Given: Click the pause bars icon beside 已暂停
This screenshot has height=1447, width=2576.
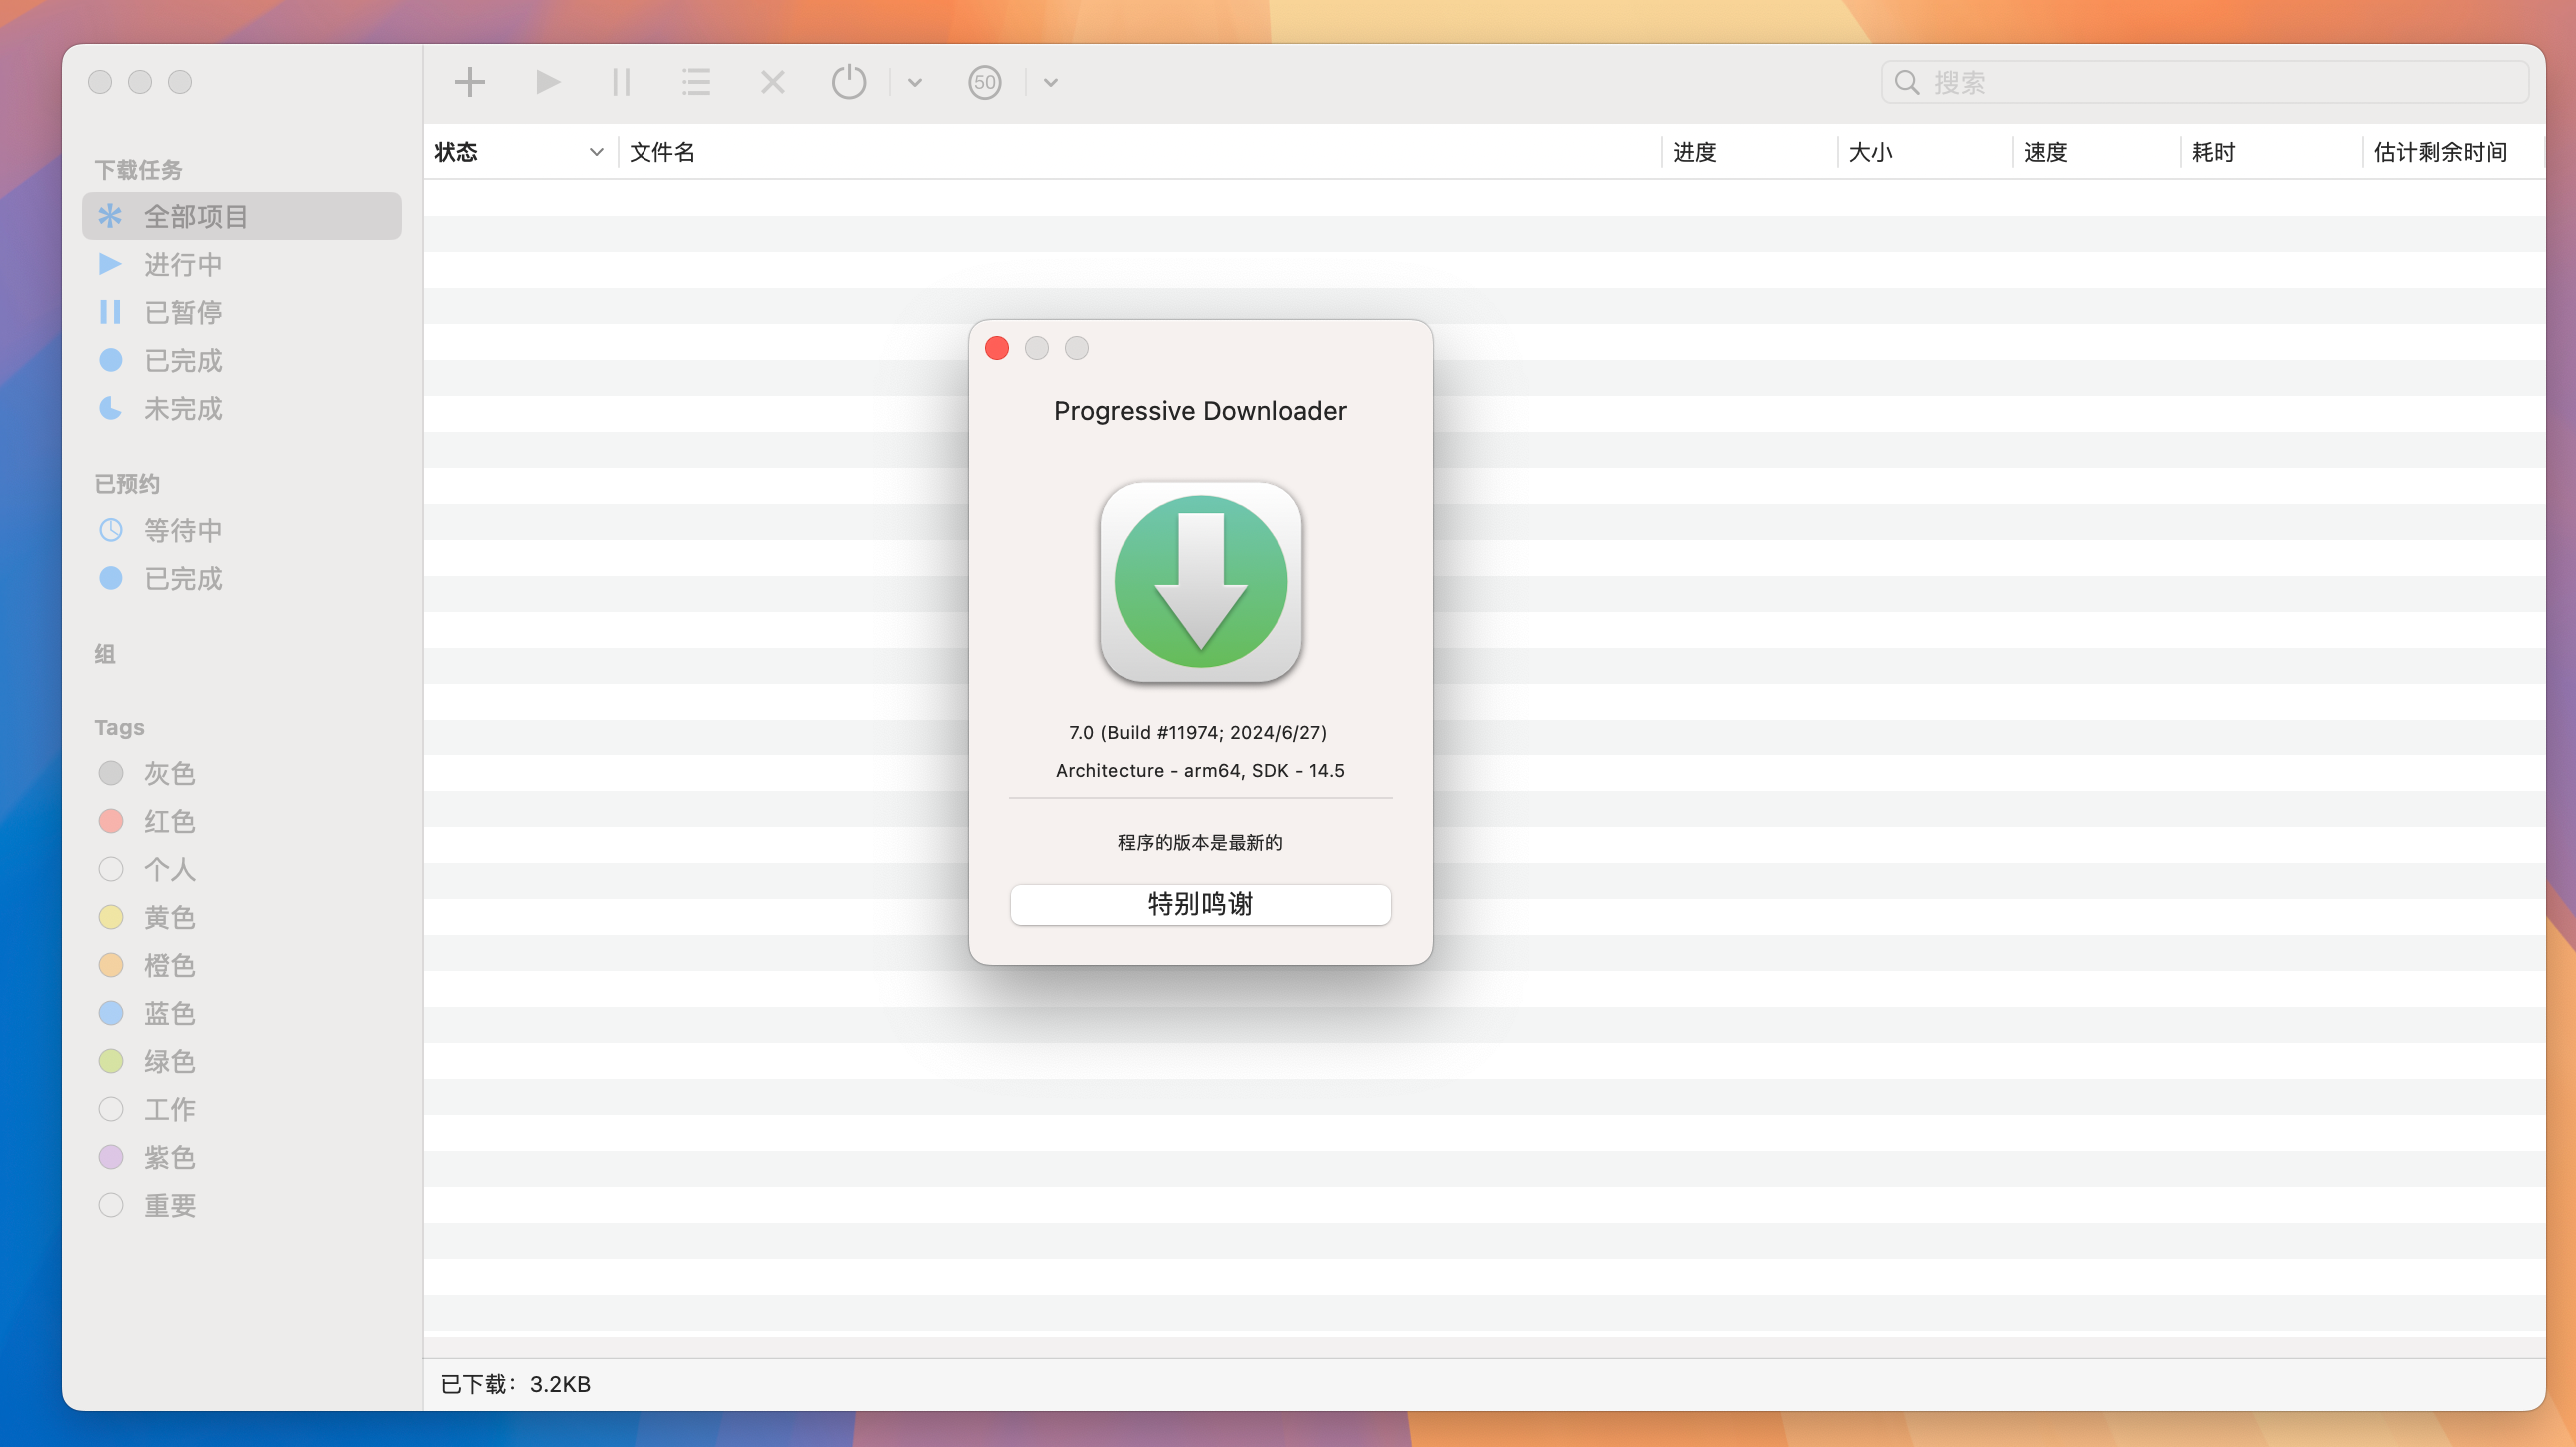Looking at the screenshot, I should pos(110,312).
